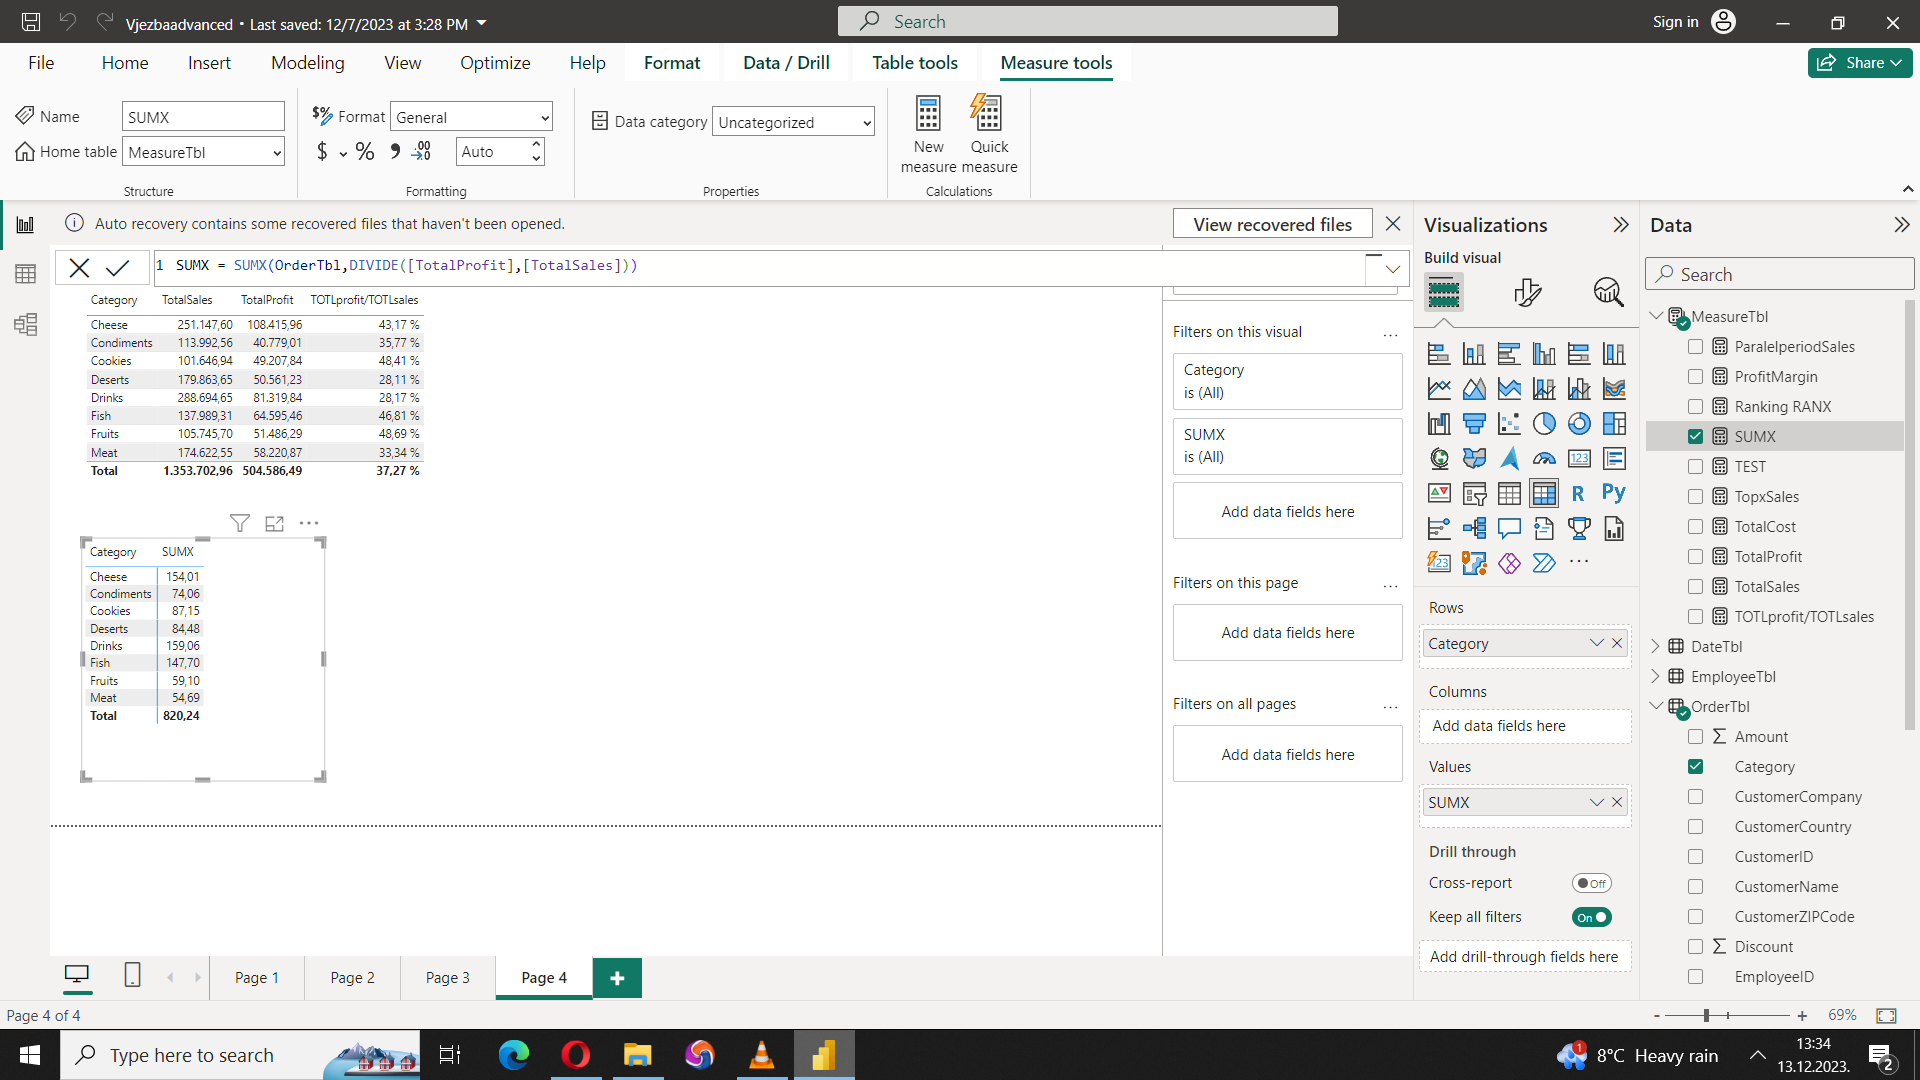Select the KPI visual
Viewport: 1920px width, 1080px height.
1439,493
